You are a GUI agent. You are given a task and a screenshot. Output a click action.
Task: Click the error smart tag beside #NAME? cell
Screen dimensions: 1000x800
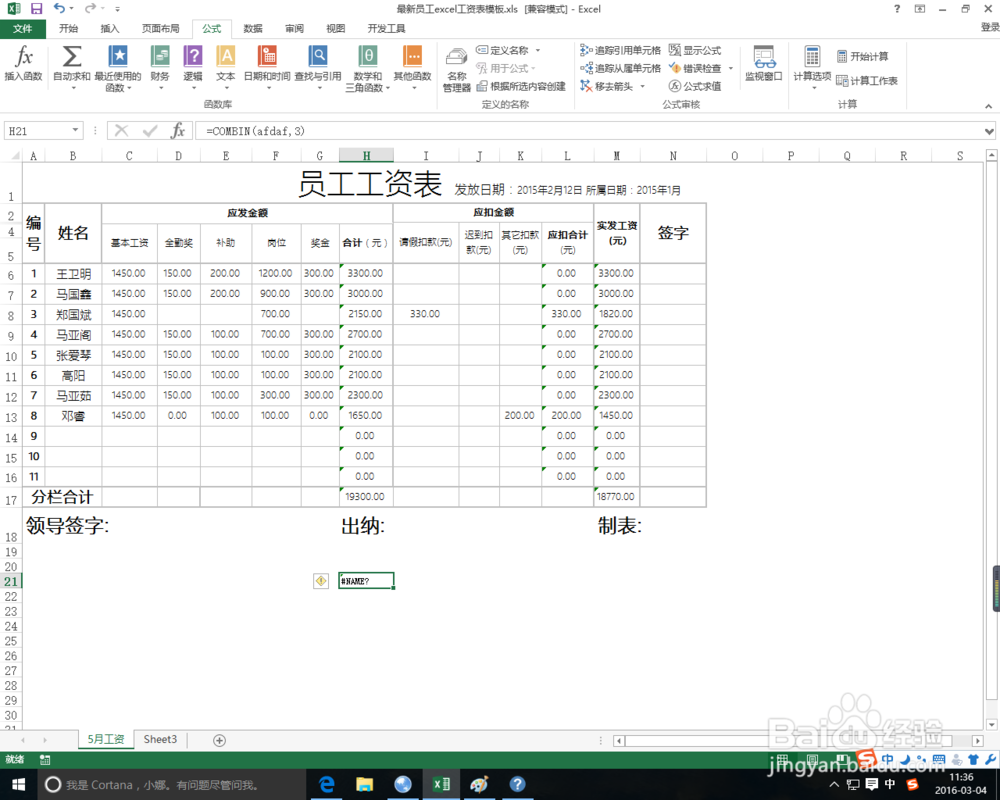click(x=320, y=580)
